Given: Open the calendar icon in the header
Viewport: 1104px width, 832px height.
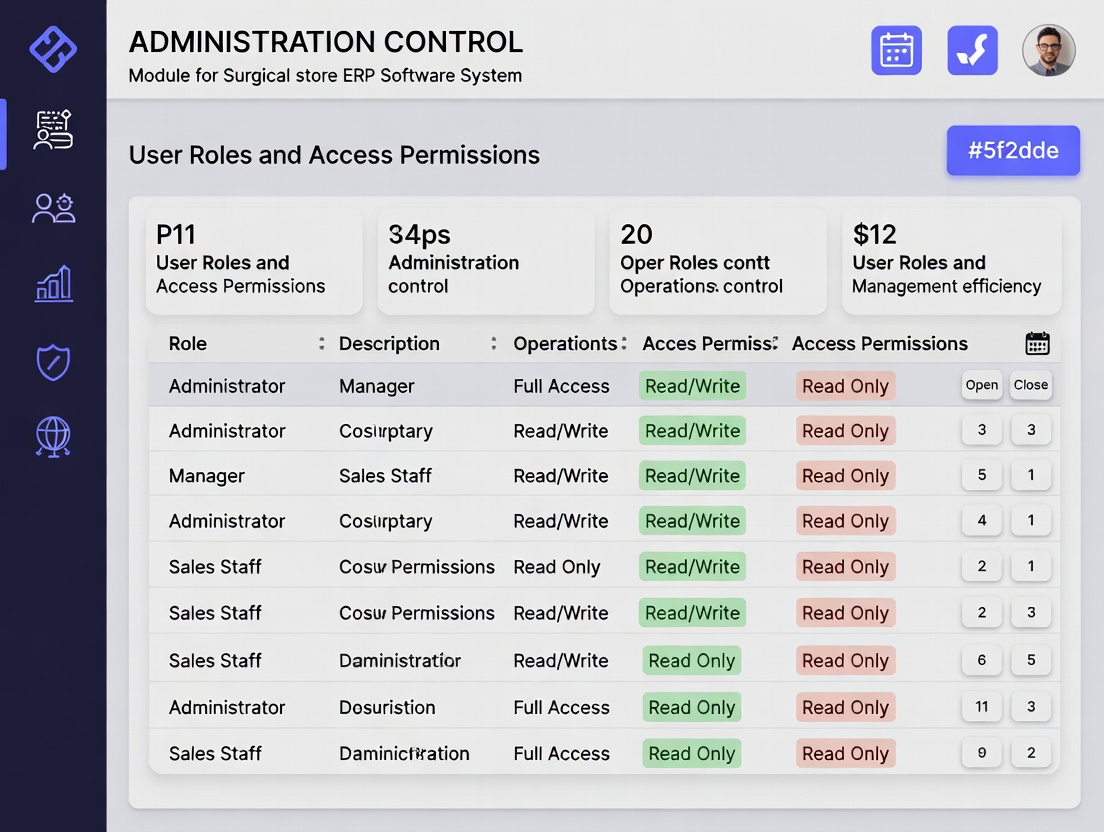Looking at the screenshot, I should click(x=896, y=50).
